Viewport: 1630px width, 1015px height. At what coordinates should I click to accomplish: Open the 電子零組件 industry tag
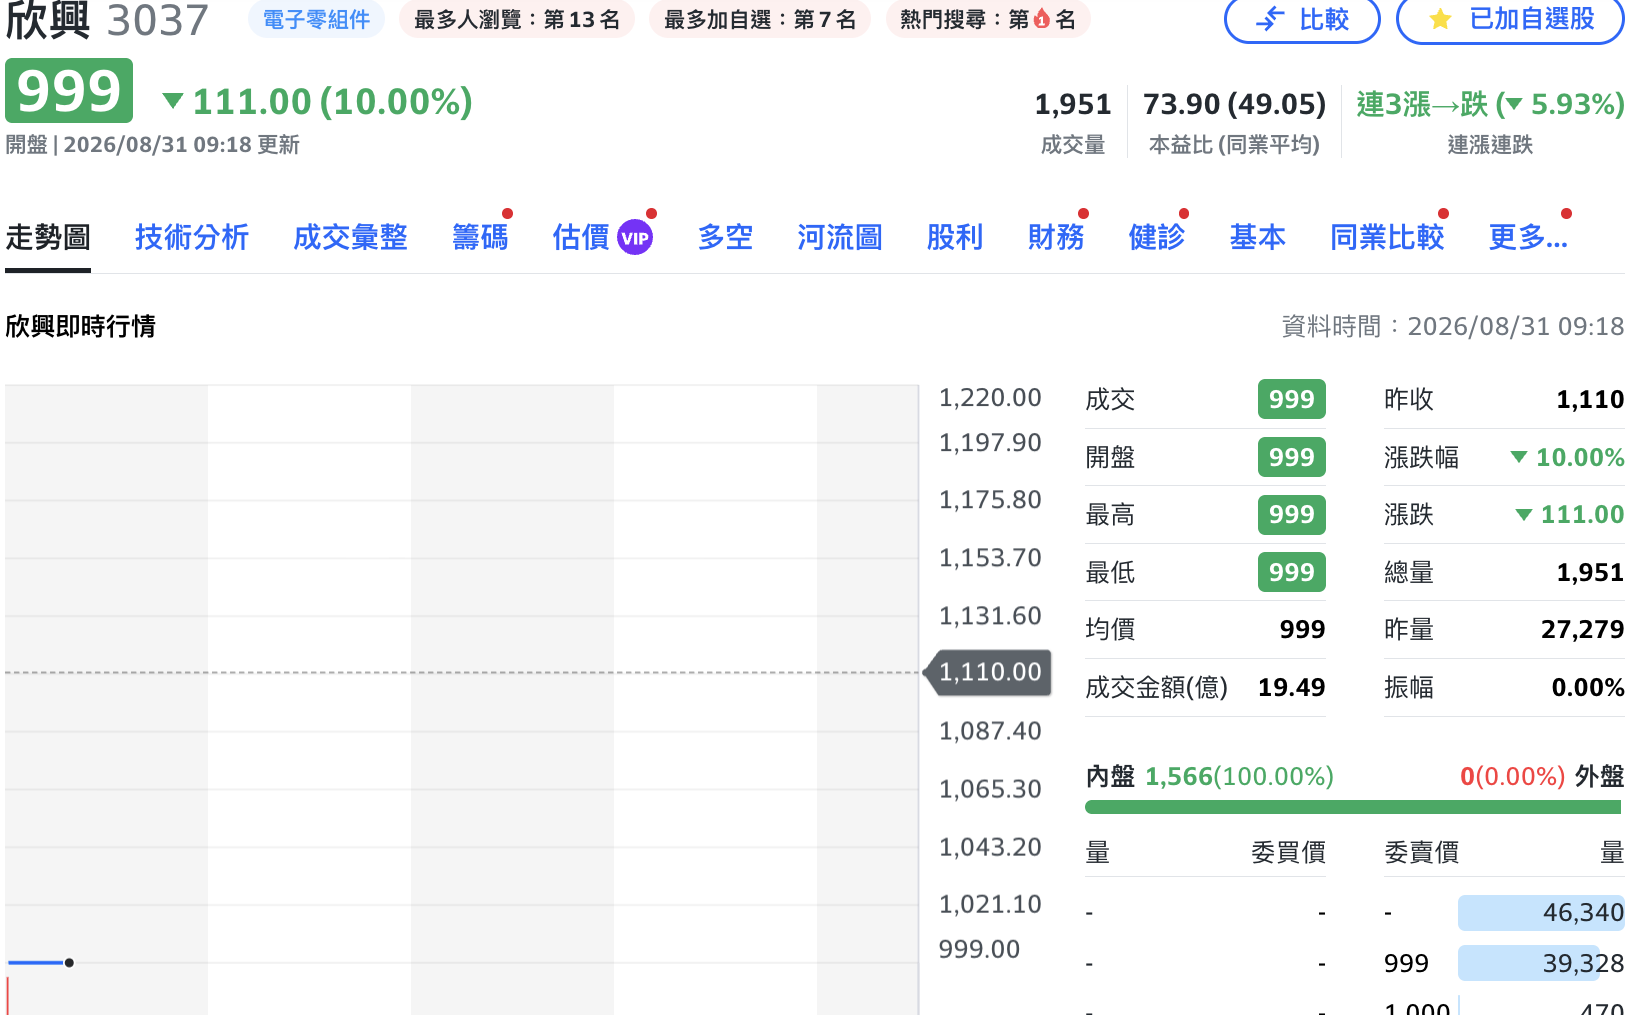[316, 19]
